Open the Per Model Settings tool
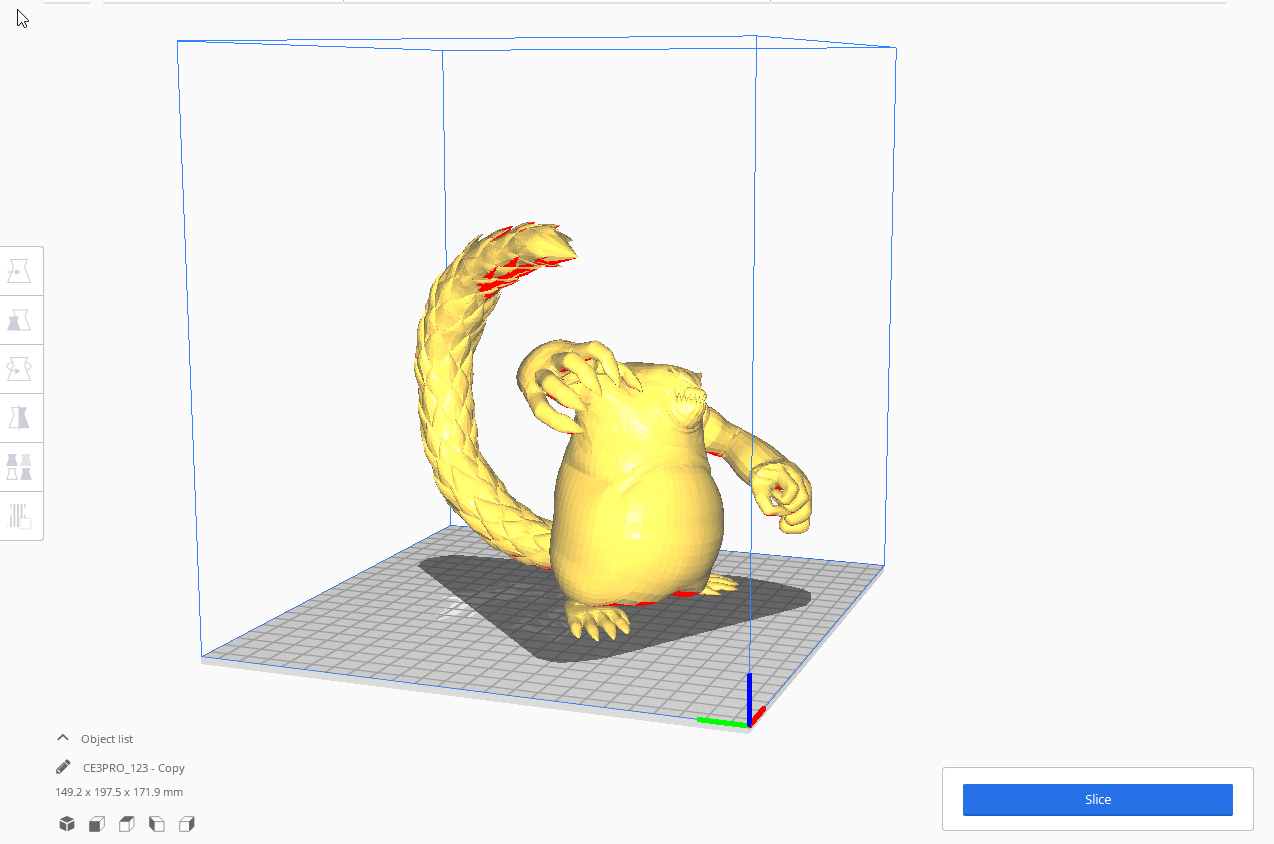 [21, 466]
